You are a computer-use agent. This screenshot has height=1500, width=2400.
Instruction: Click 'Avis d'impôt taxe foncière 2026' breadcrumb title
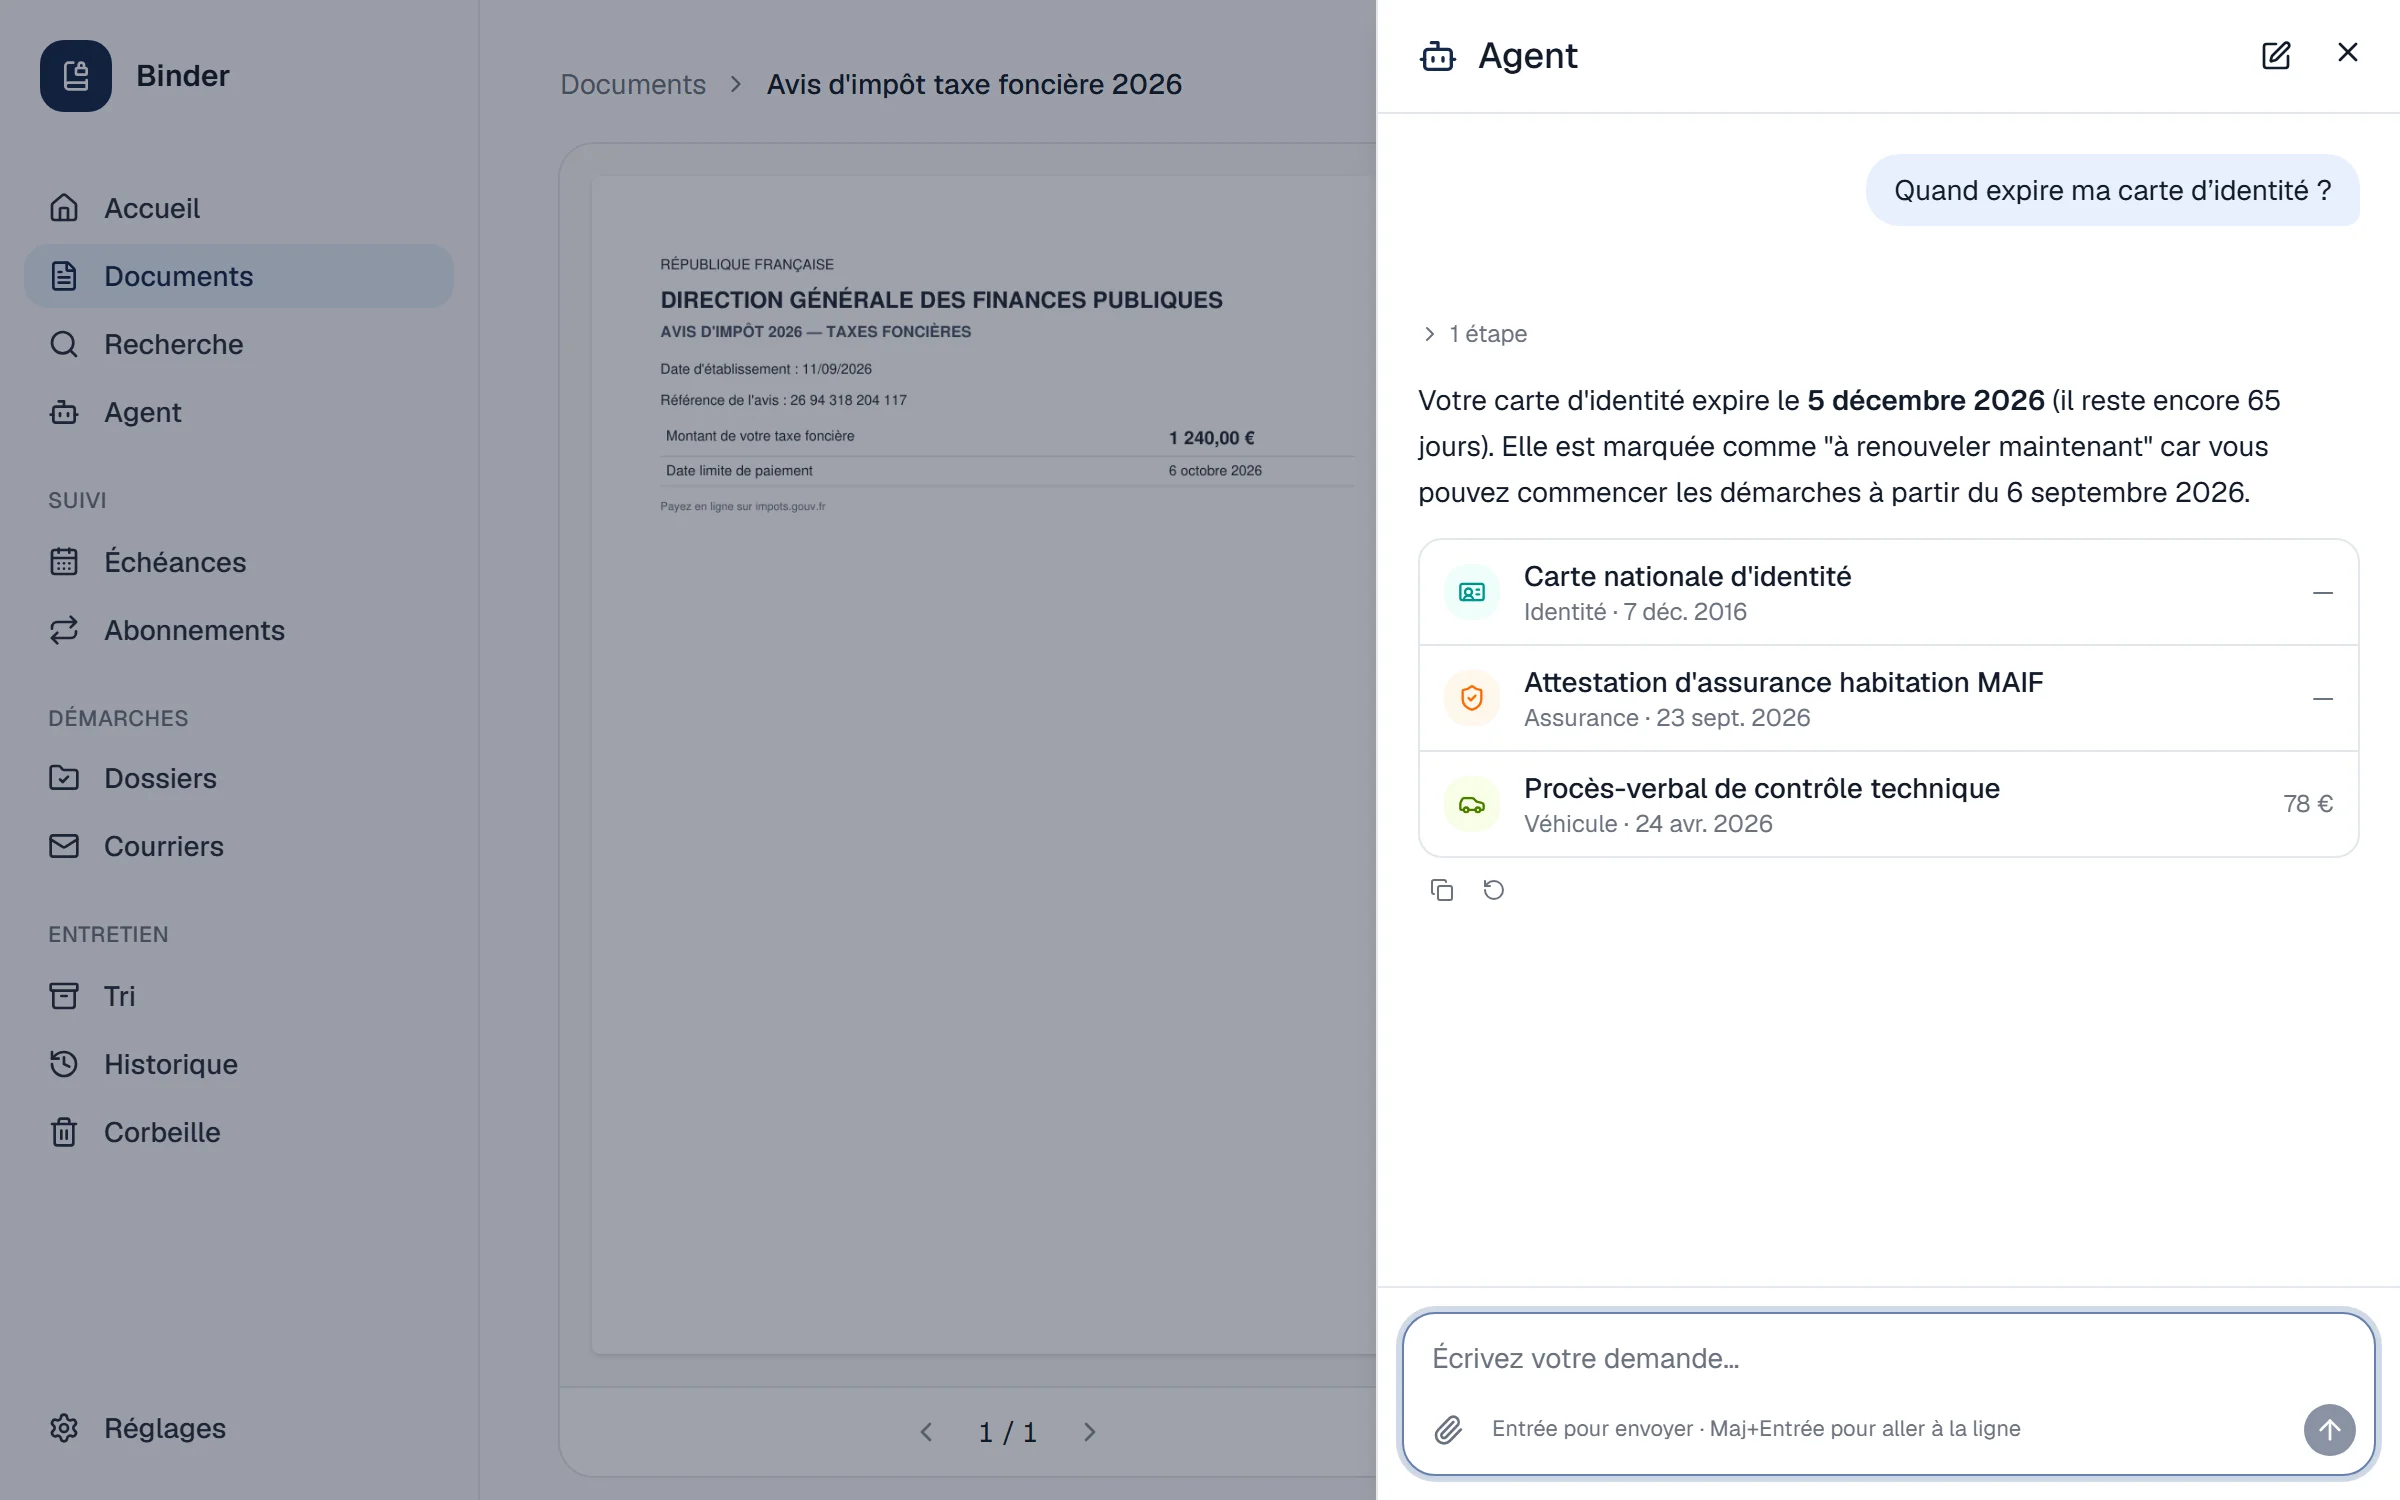click(974, 84)
